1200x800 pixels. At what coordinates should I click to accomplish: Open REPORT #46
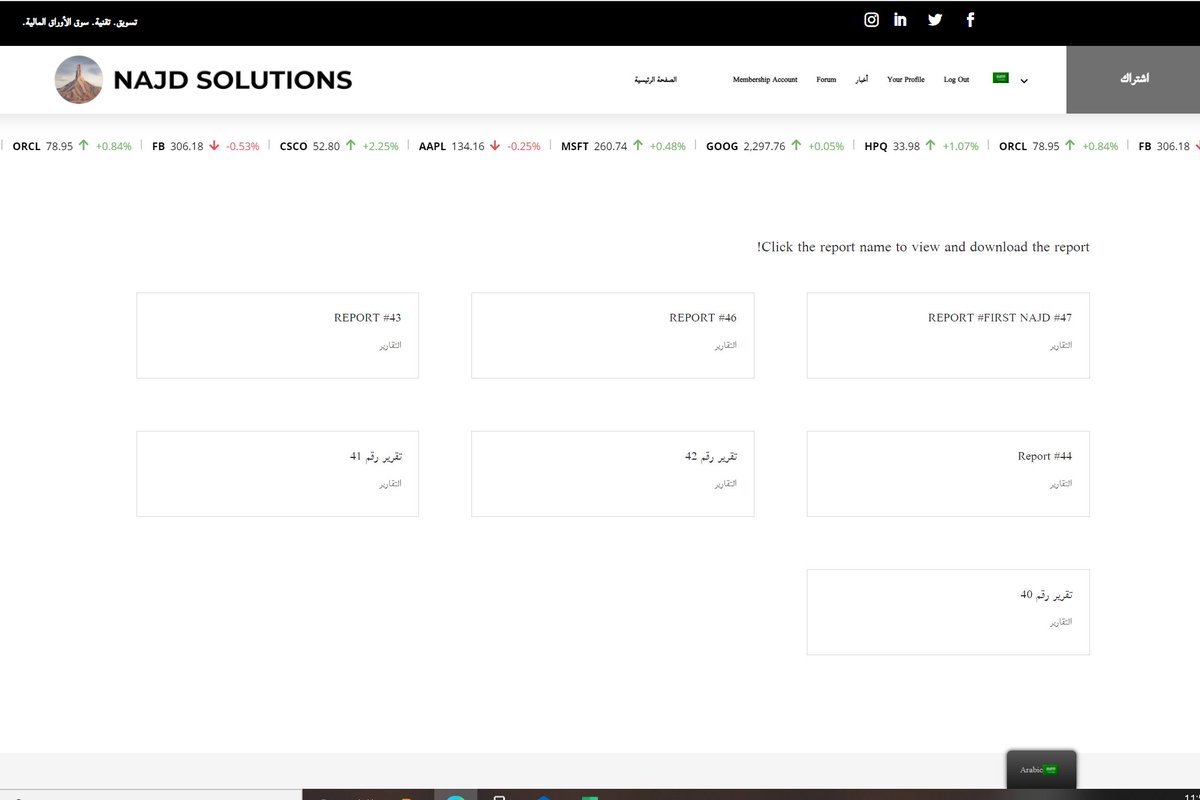point(703,318)
